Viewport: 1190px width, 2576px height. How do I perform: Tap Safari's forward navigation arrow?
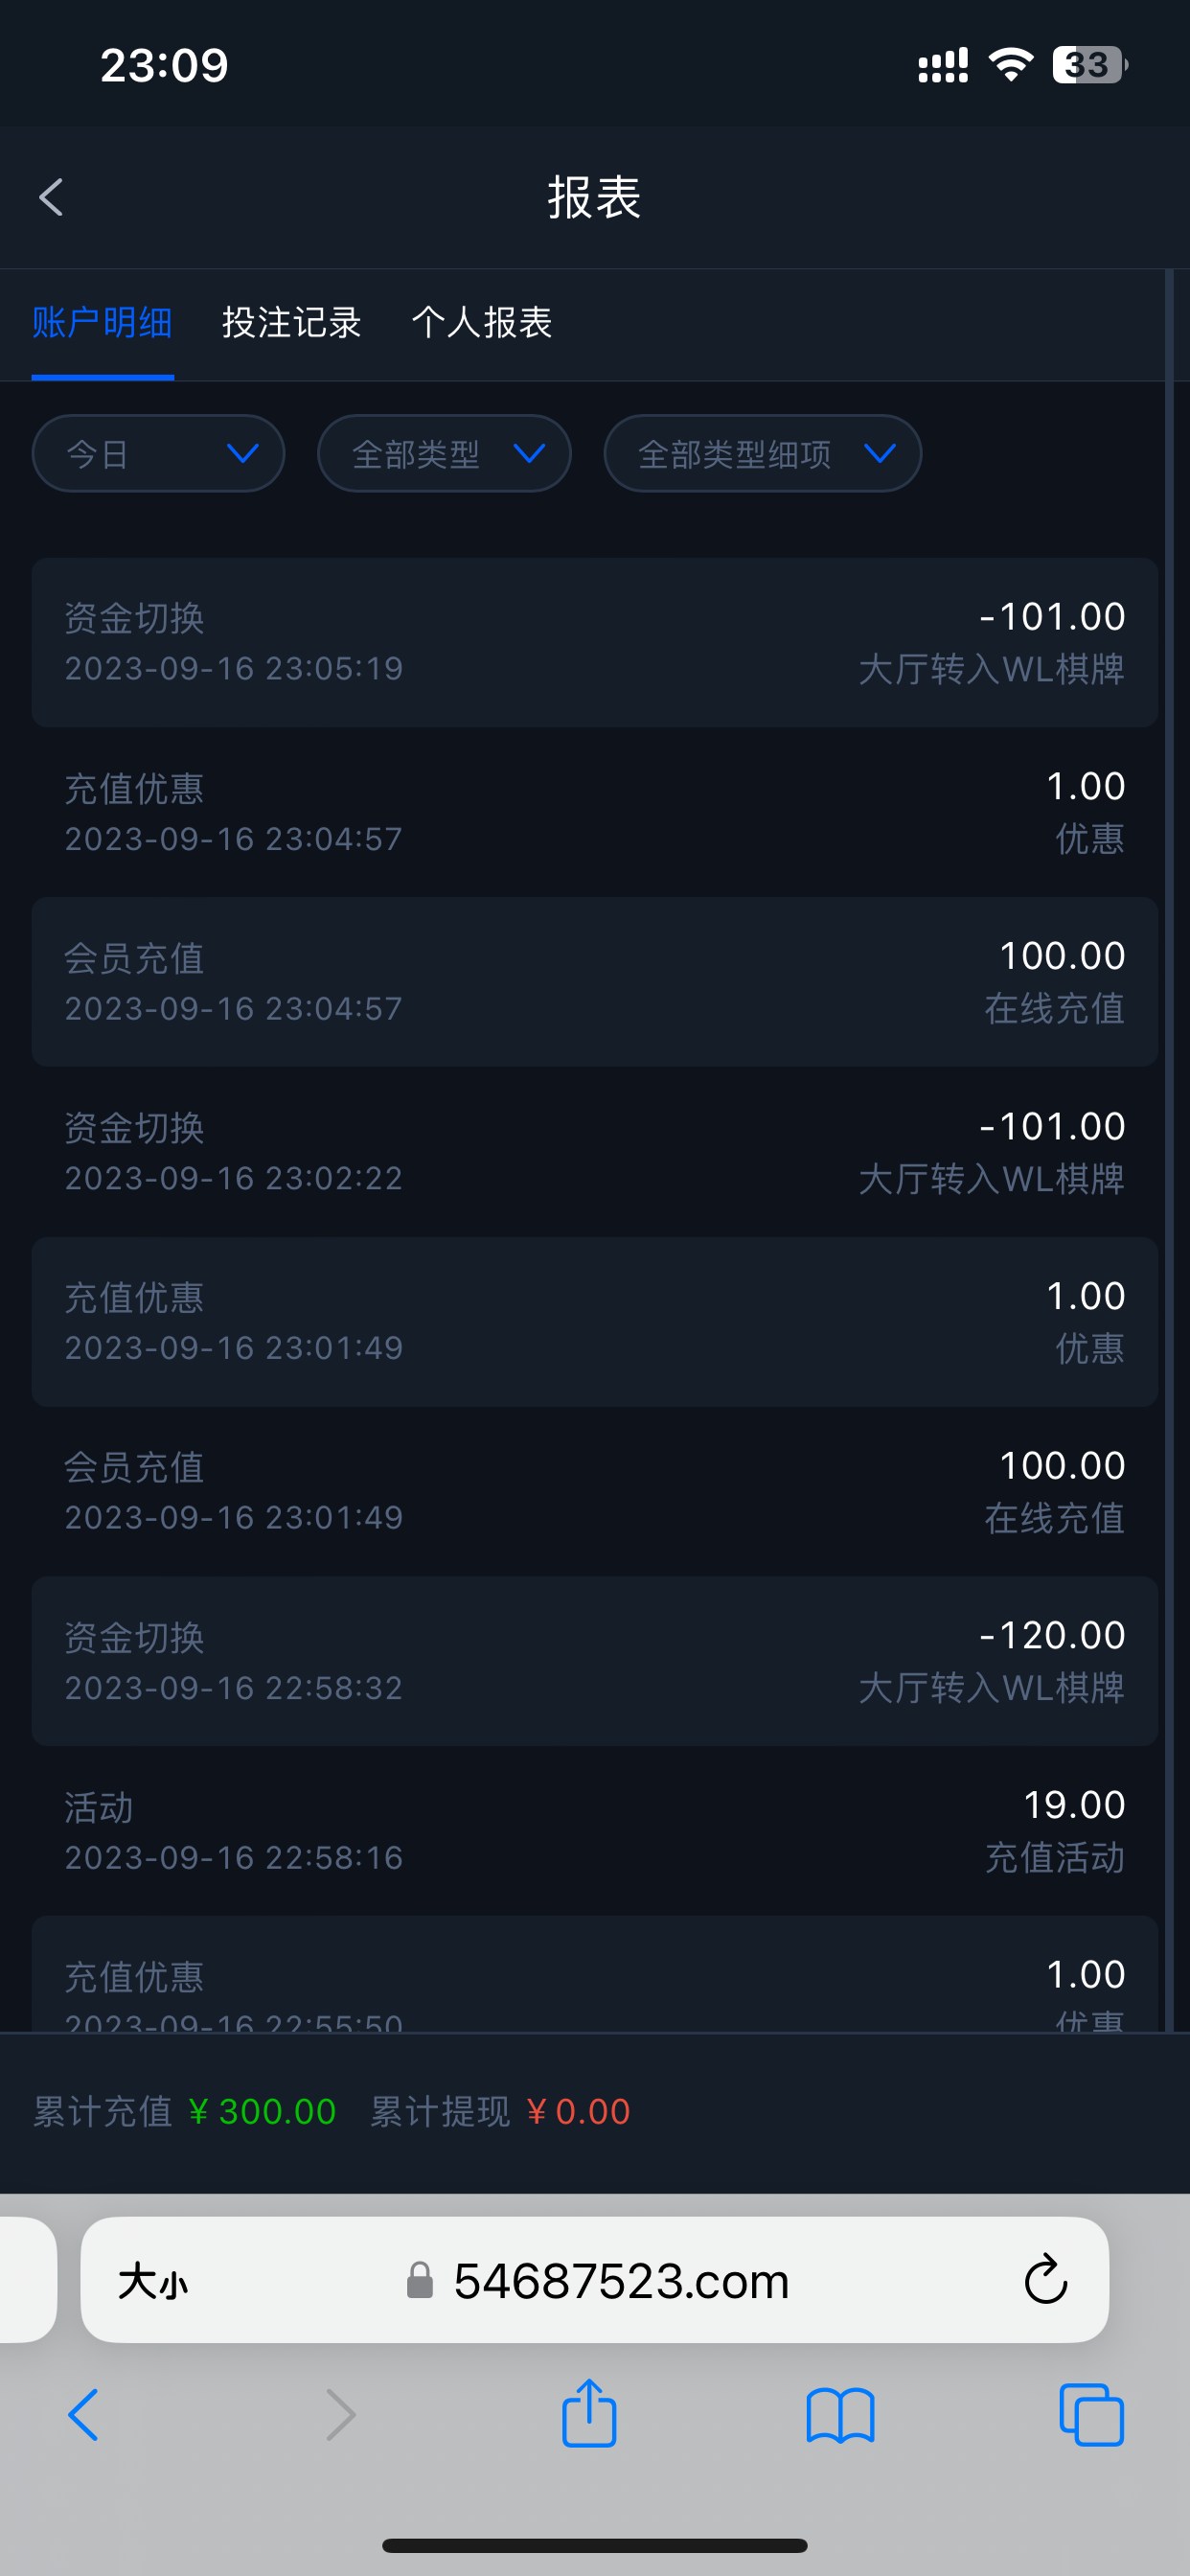pos(340,2415)
